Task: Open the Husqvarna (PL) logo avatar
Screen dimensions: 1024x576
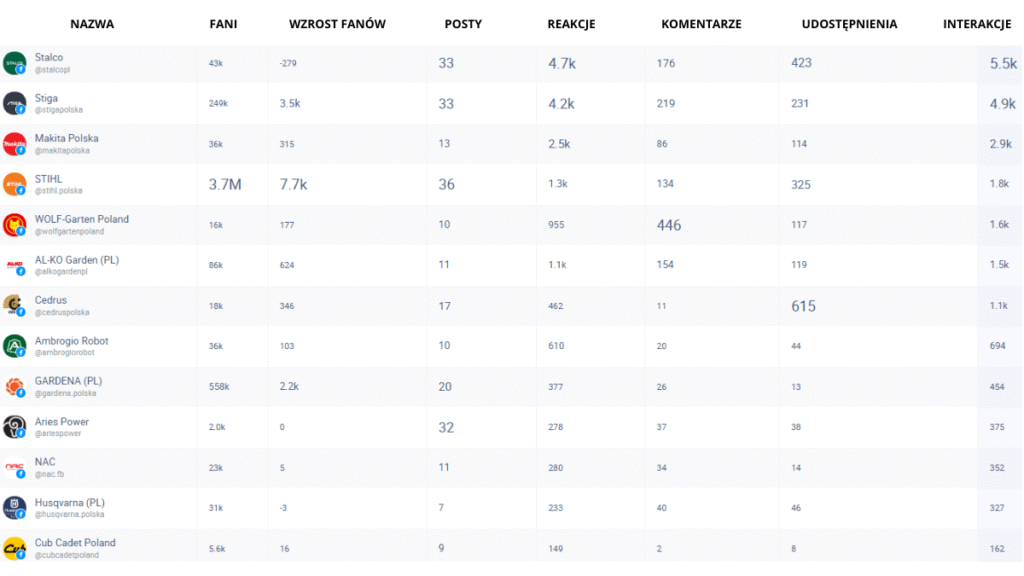Action: point(14,508)
